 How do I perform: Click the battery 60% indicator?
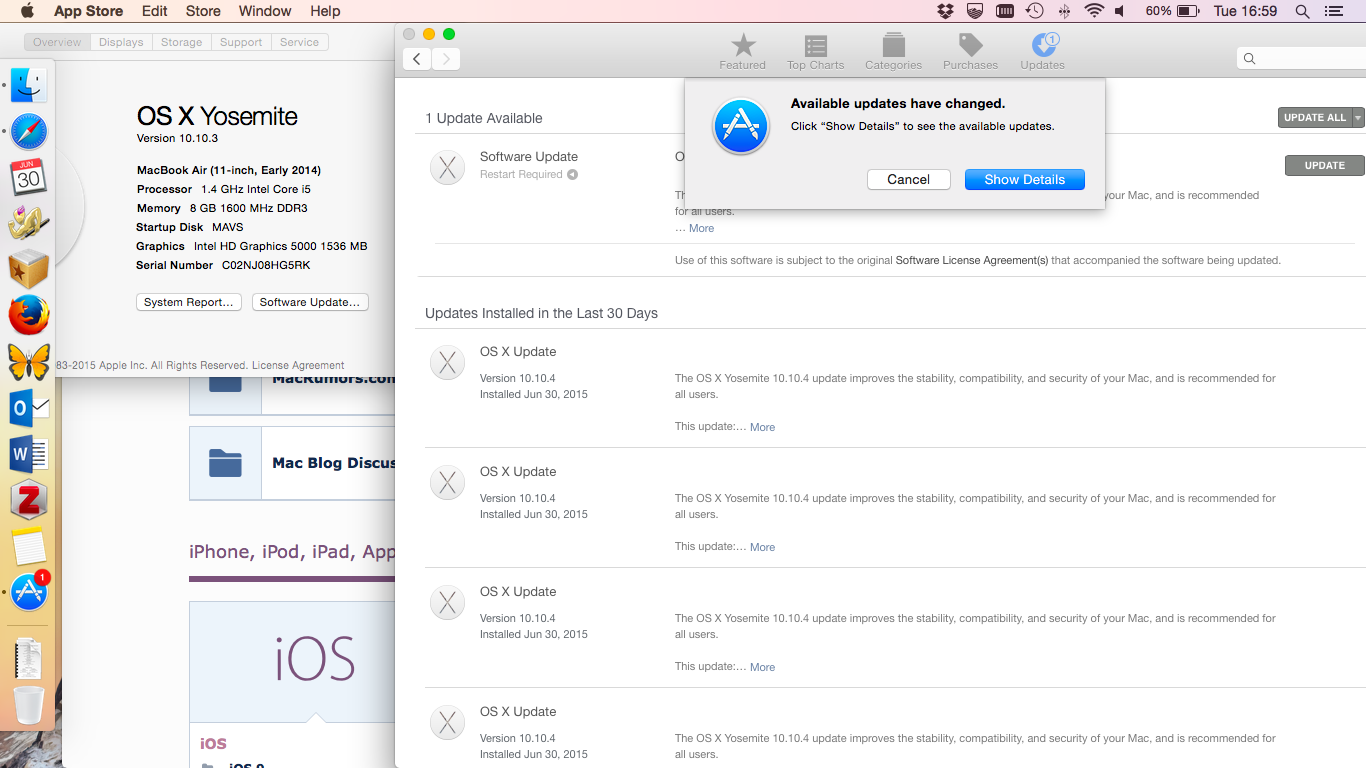1173,11
